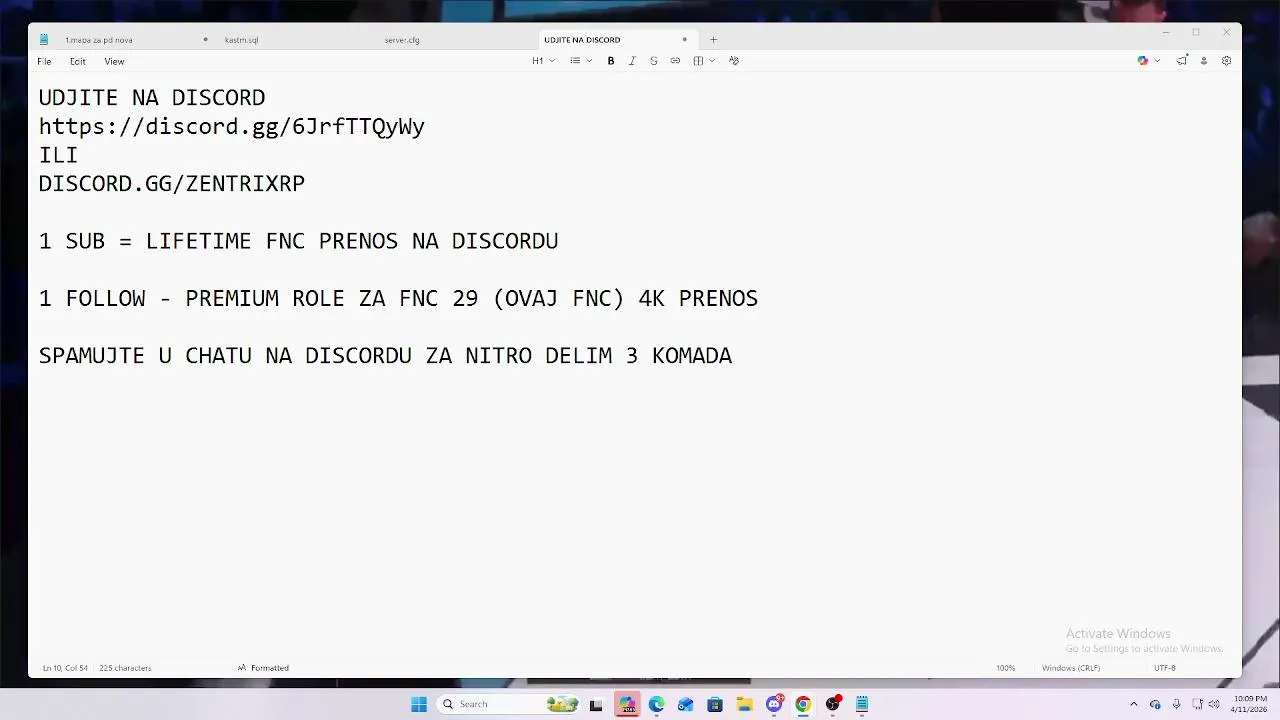Click the '1 FOLLOW - PREMIUM ROLE' line

[x=398, y=298]
